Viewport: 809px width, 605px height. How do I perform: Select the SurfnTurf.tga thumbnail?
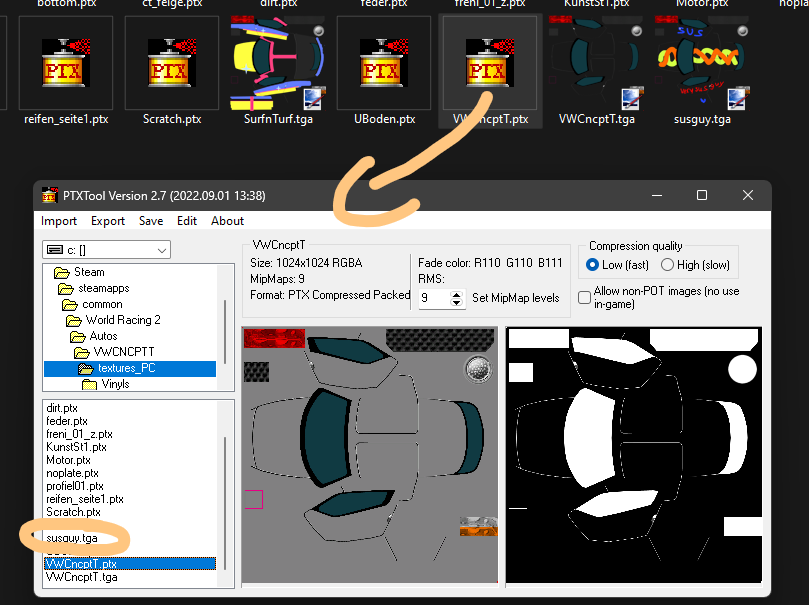[278, 62]
